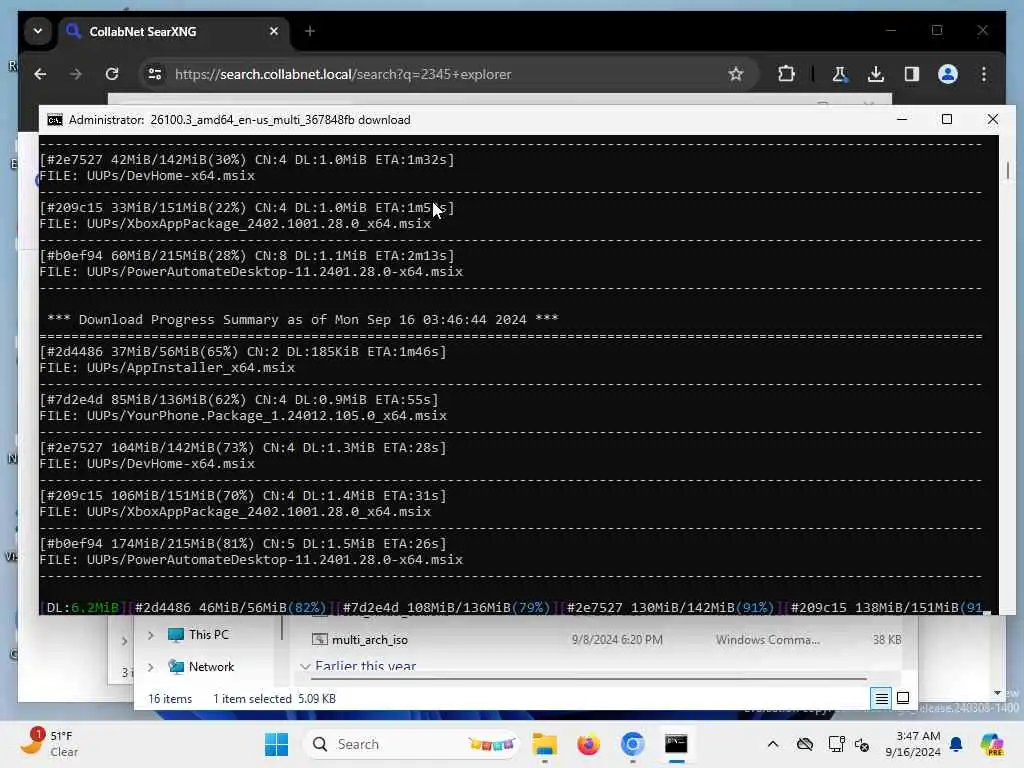
Task: Open the terminal taskbar icon
Action: pyautogui.click(x=676, y=744)
